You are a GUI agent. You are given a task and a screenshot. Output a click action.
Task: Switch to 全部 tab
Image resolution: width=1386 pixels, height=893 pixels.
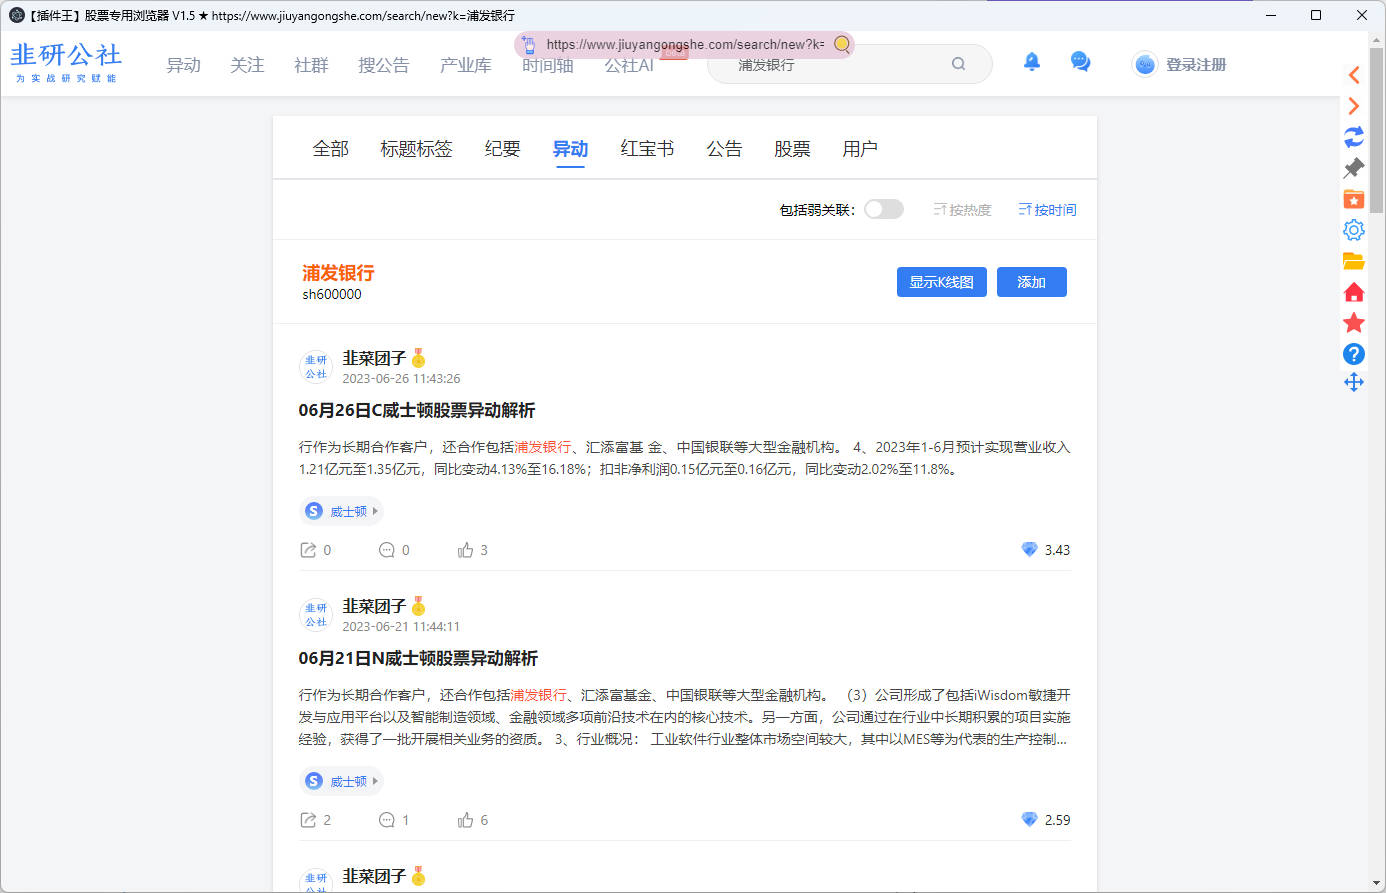pos(331,149)
